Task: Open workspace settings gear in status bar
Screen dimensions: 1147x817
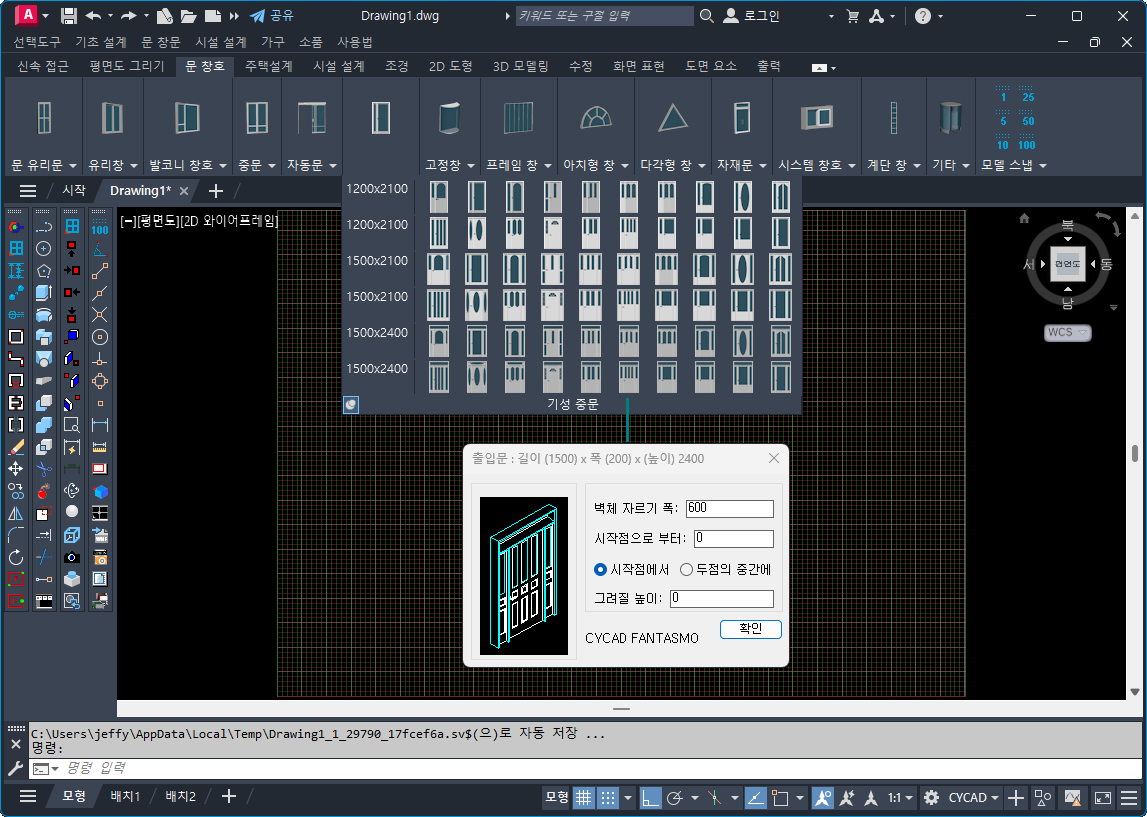Action: (x=931, y=797)
